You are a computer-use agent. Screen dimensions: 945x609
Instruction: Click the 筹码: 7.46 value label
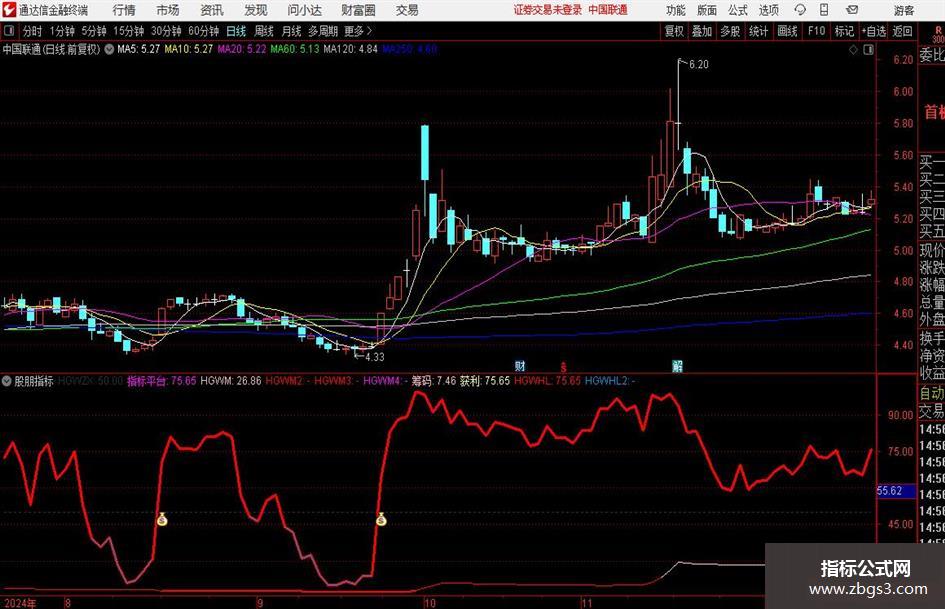434,381
